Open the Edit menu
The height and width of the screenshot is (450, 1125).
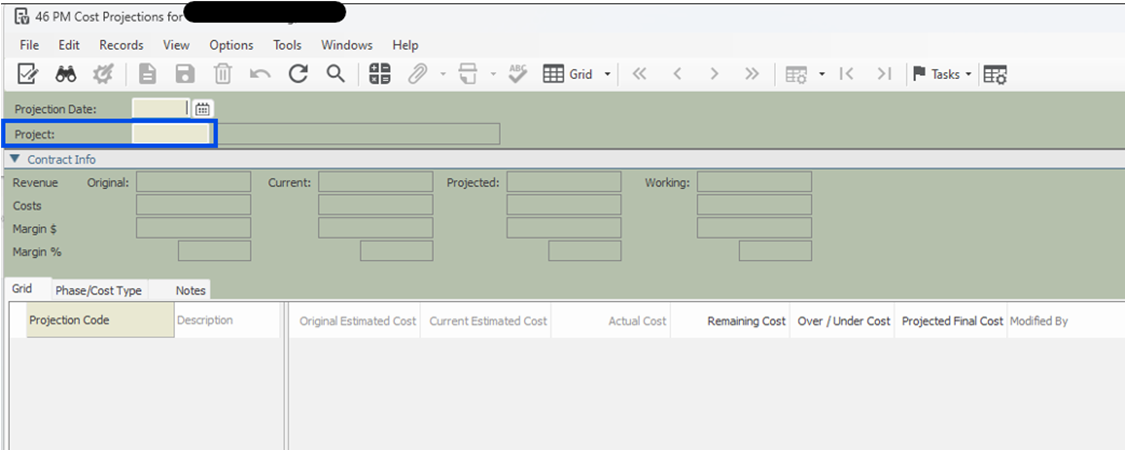[x=69, y=45]
